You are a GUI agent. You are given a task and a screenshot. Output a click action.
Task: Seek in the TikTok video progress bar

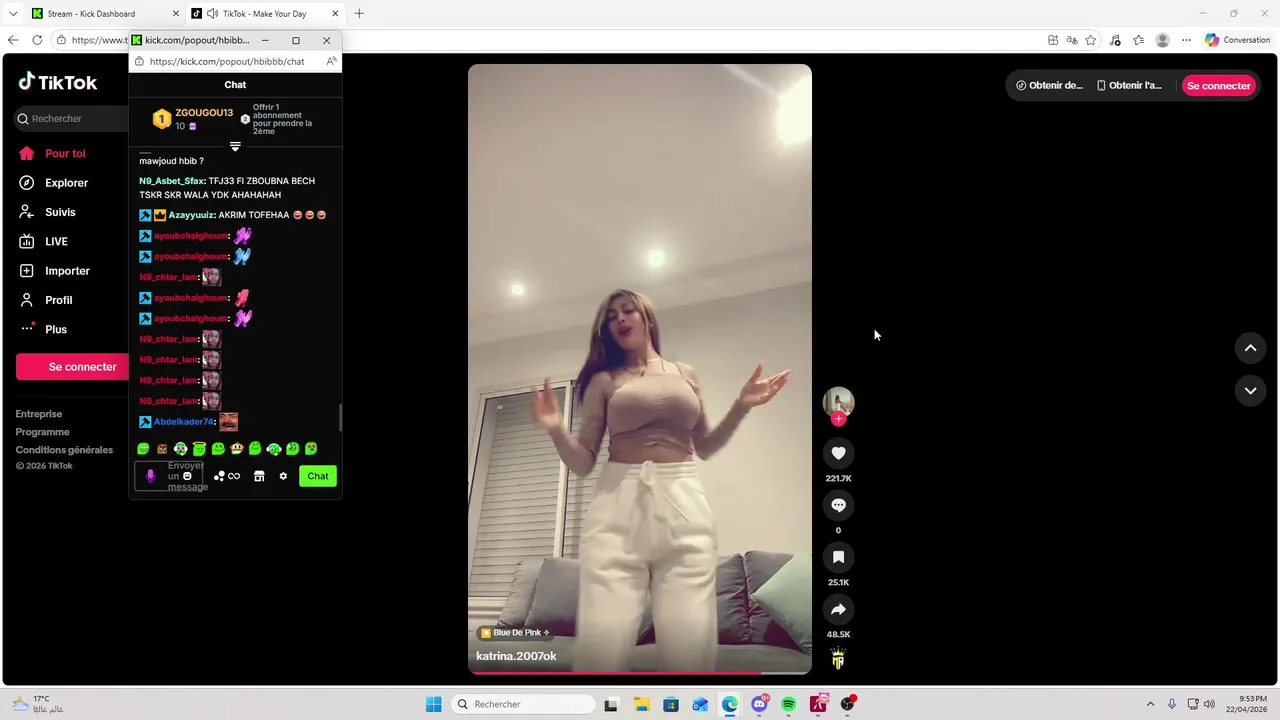tap(640, 673)
